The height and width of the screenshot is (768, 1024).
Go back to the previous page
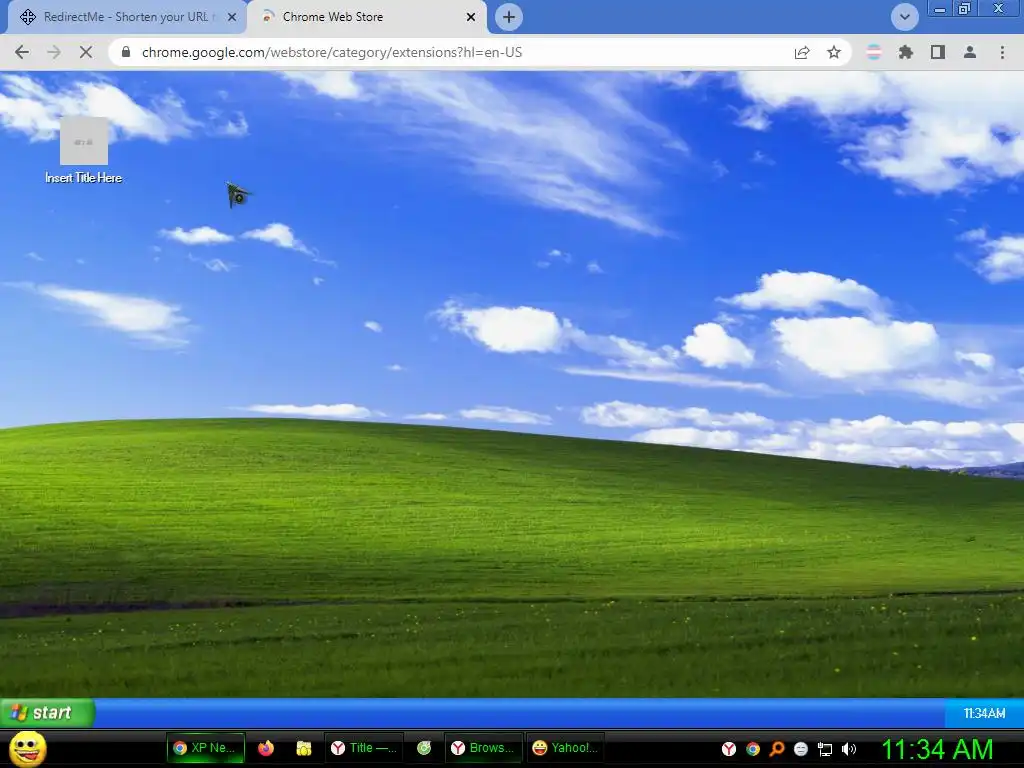[x=22, y=52]
